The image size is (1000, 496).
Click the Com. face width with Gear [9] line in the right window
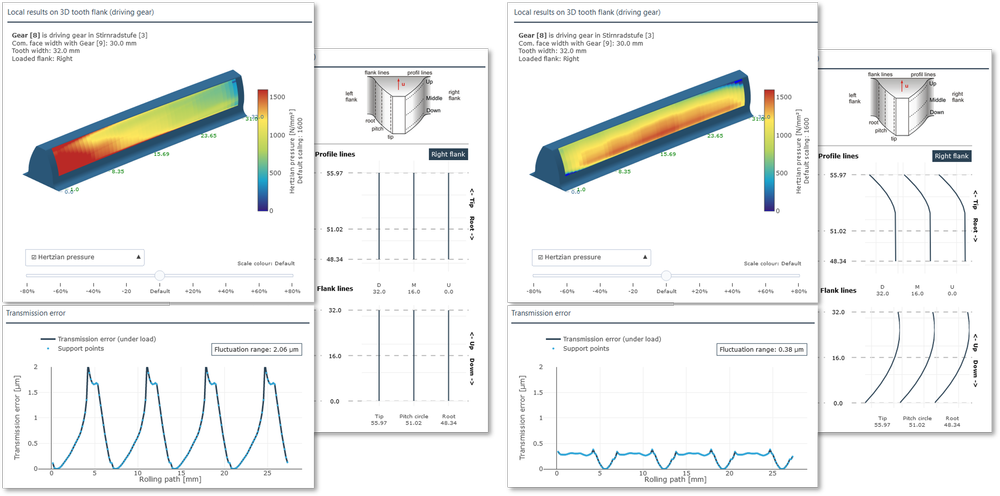click(580, 43)
